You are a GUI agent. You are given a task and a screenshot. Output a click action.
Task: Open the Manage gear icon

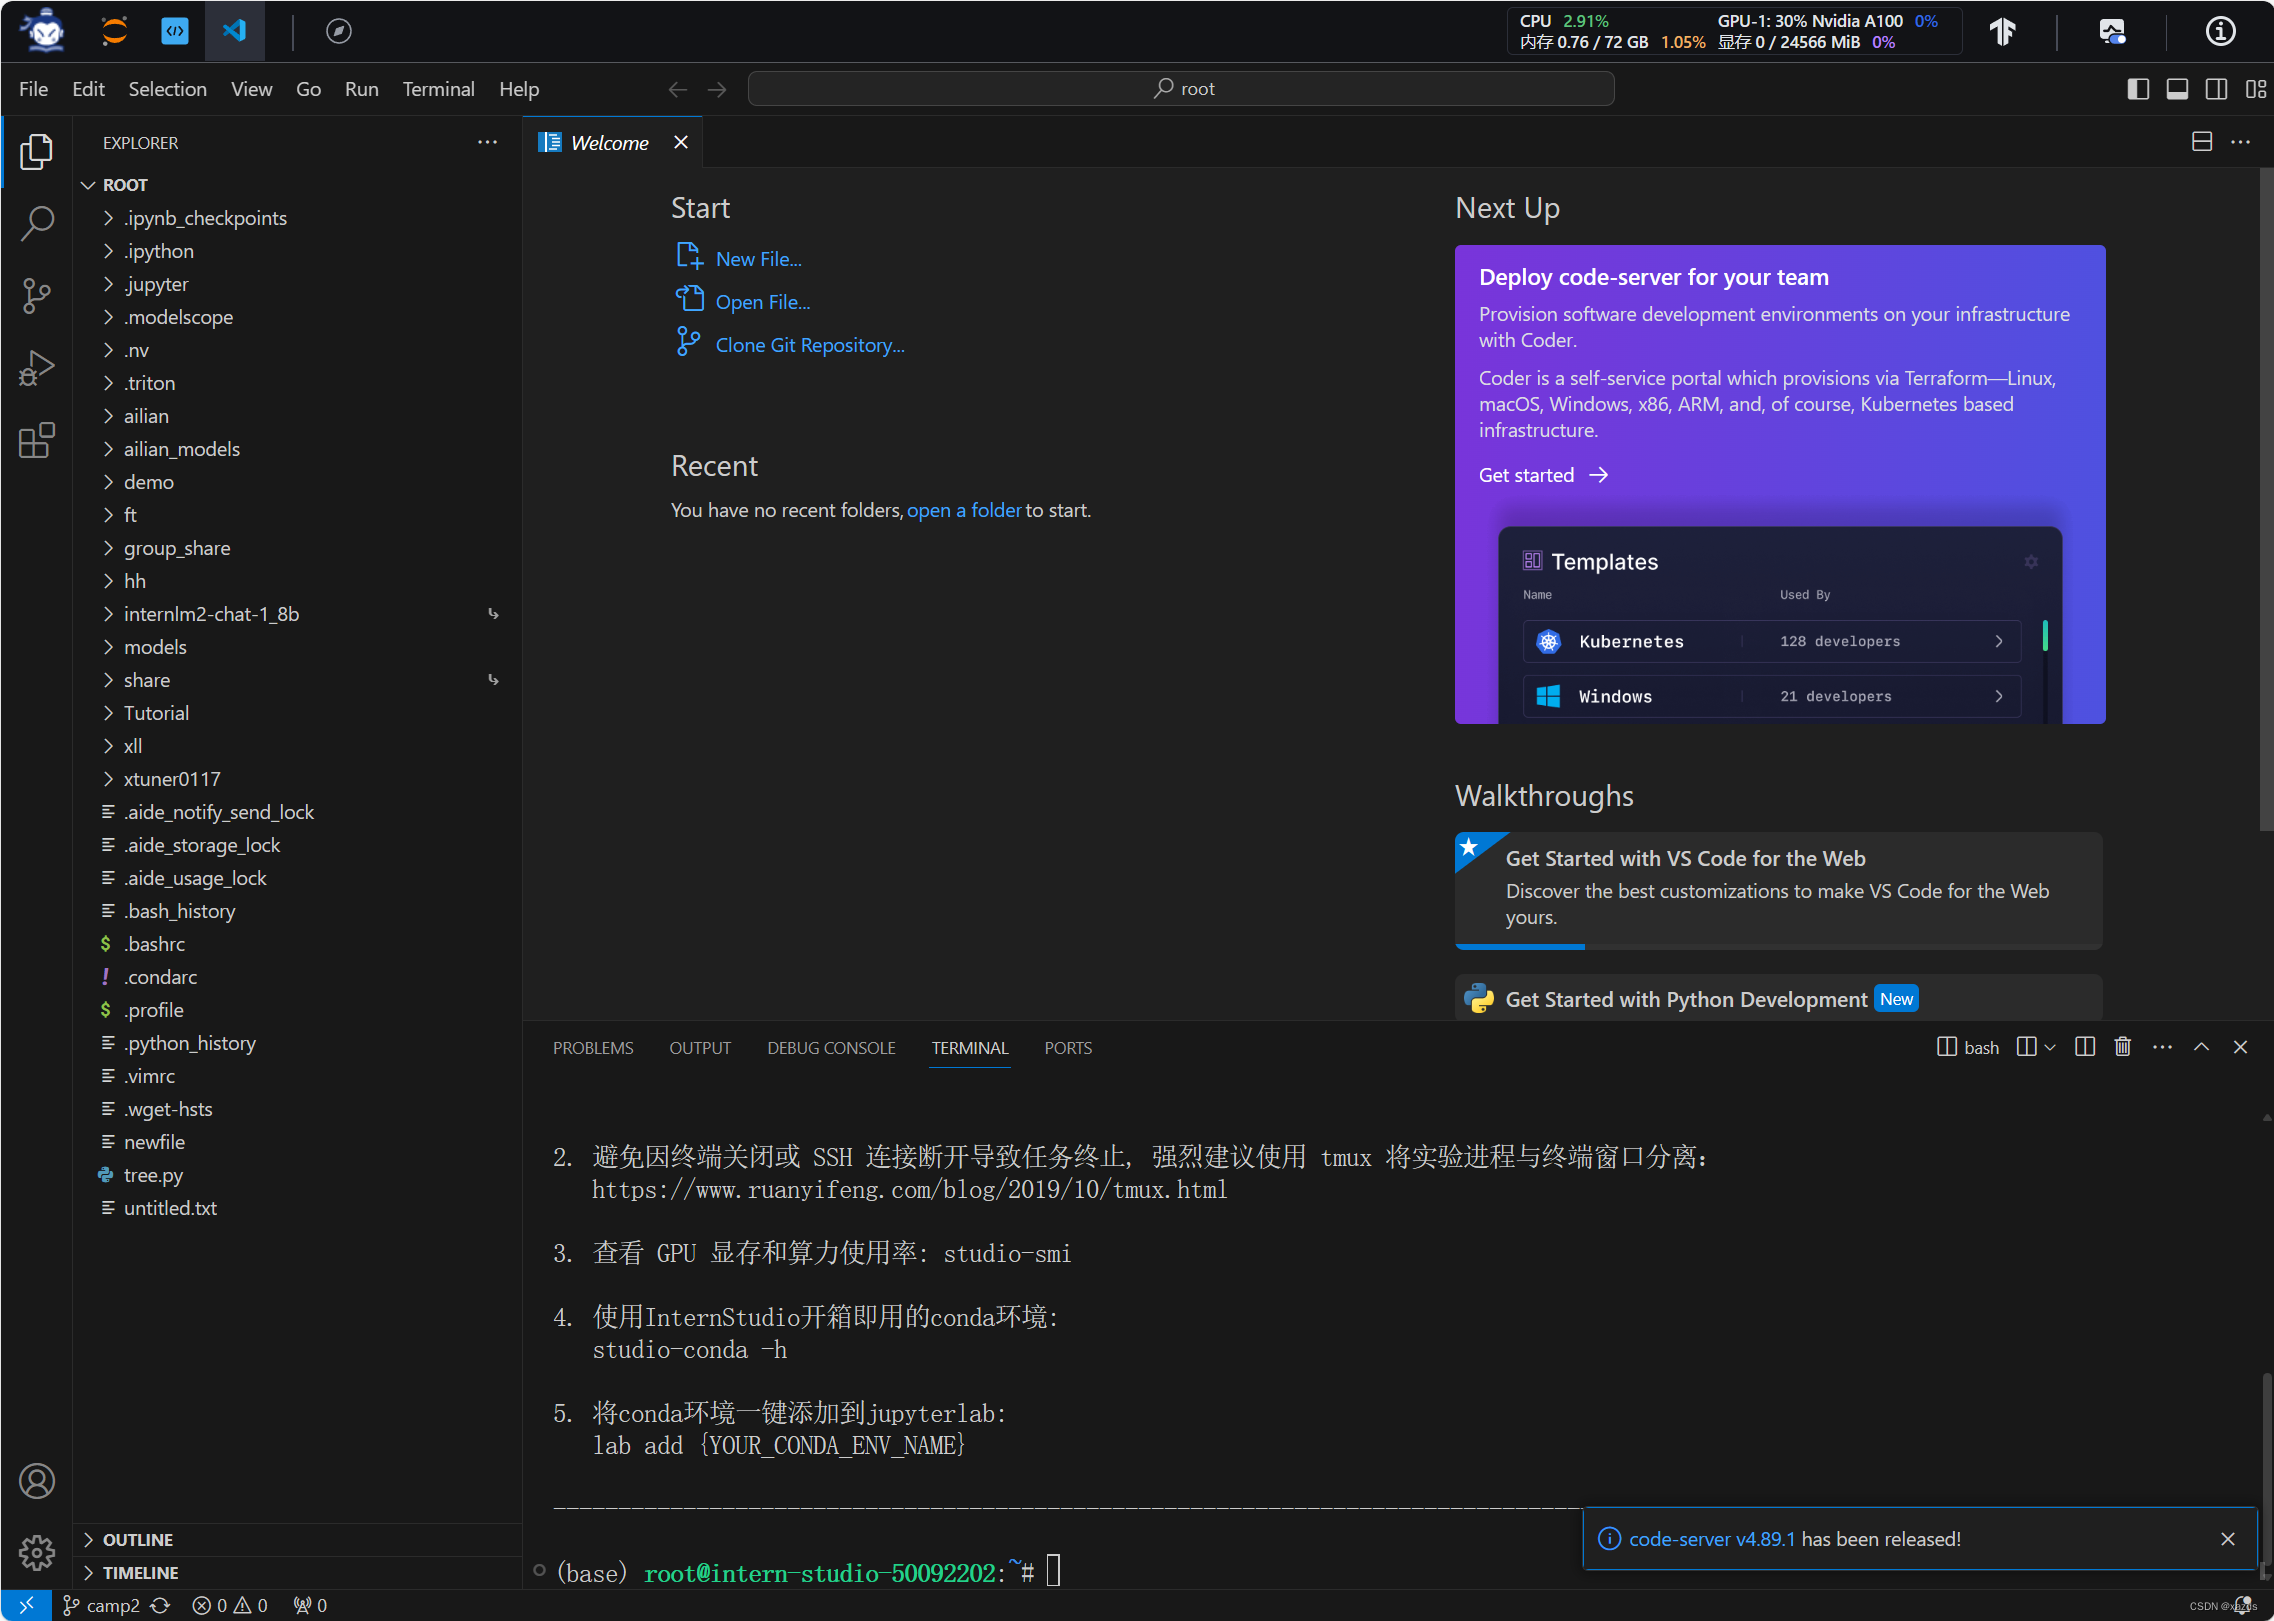tap(37, 1552)
